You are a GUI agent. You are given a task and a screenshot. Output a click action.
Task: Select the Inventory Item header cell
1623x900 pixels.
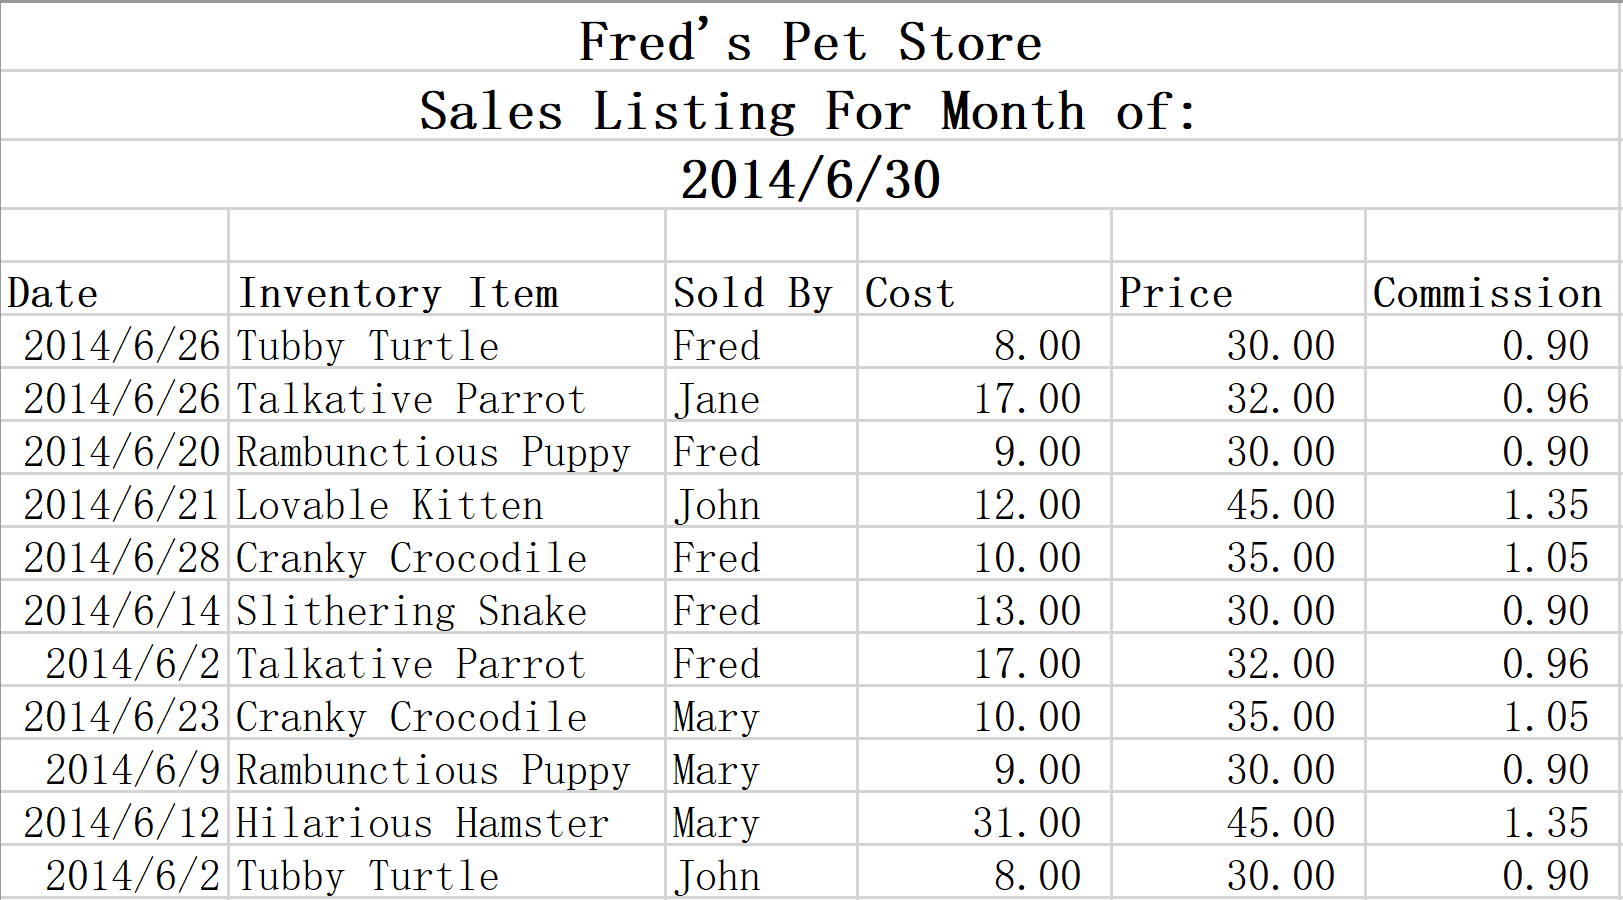447,289
